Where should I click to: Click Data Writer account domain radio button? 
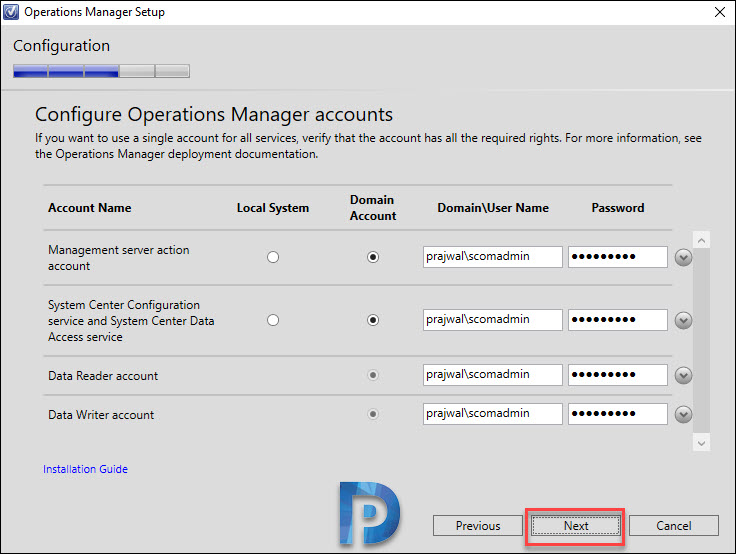373,414
